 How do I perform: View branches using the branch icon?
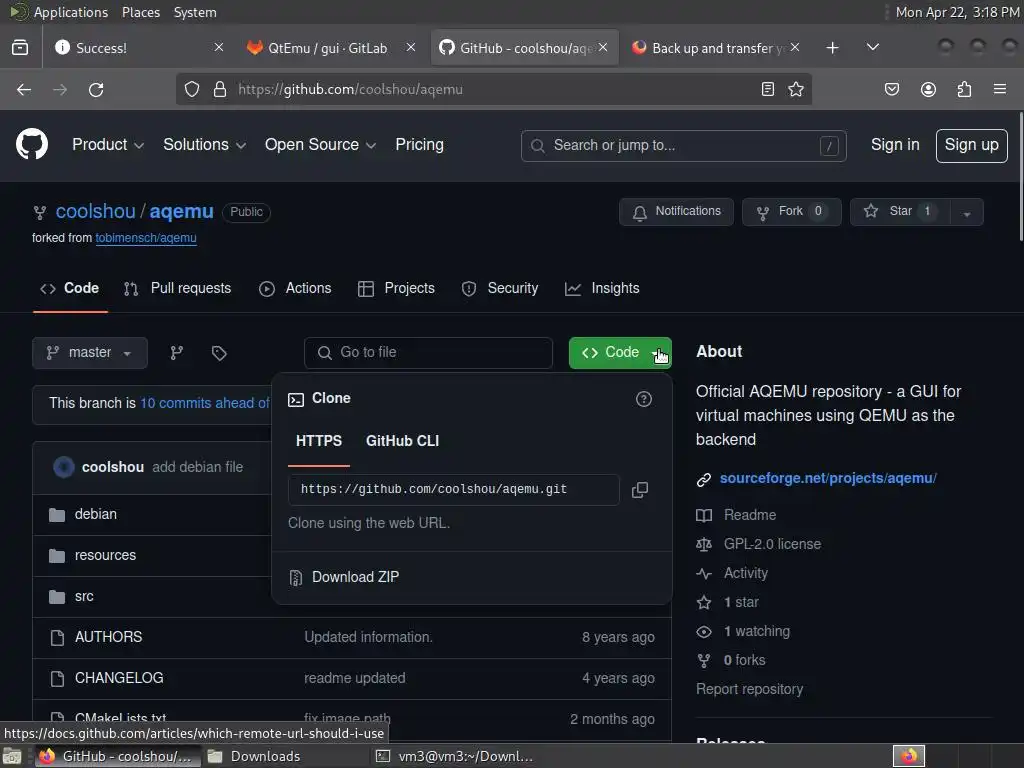point(176,353)
